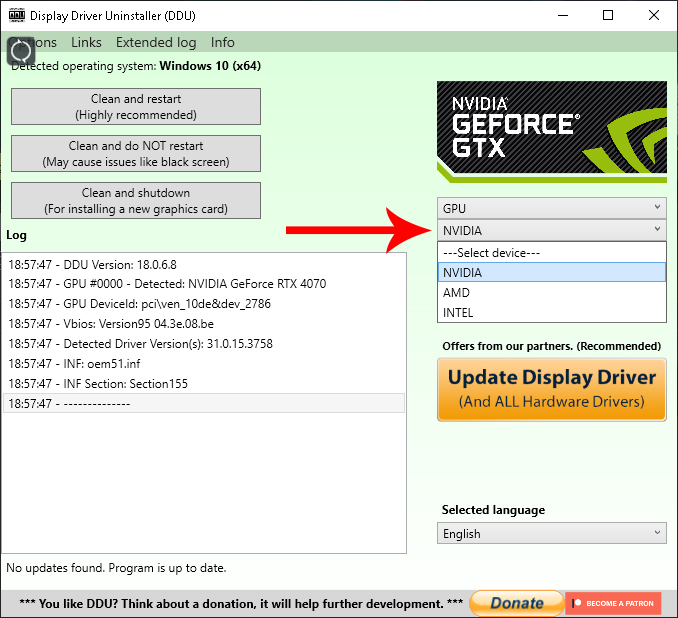The image size is (678, 618).
Task: Open the English language dropdown
Action: (x=552, y=534)
